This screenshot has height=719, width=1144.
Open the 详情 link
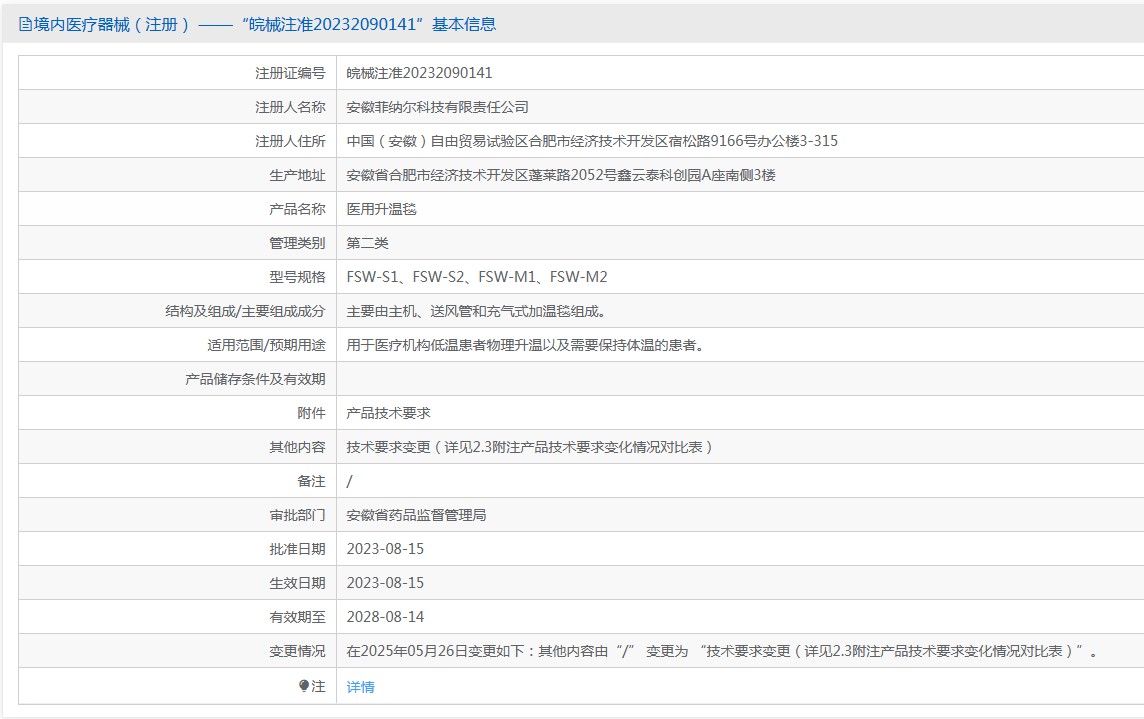pos(361,687)
